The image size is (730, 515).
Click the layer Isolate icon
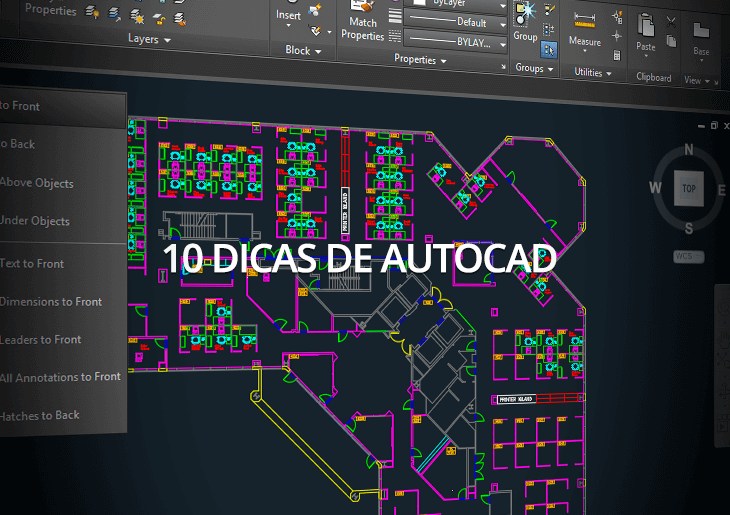[x=92, y=12]
